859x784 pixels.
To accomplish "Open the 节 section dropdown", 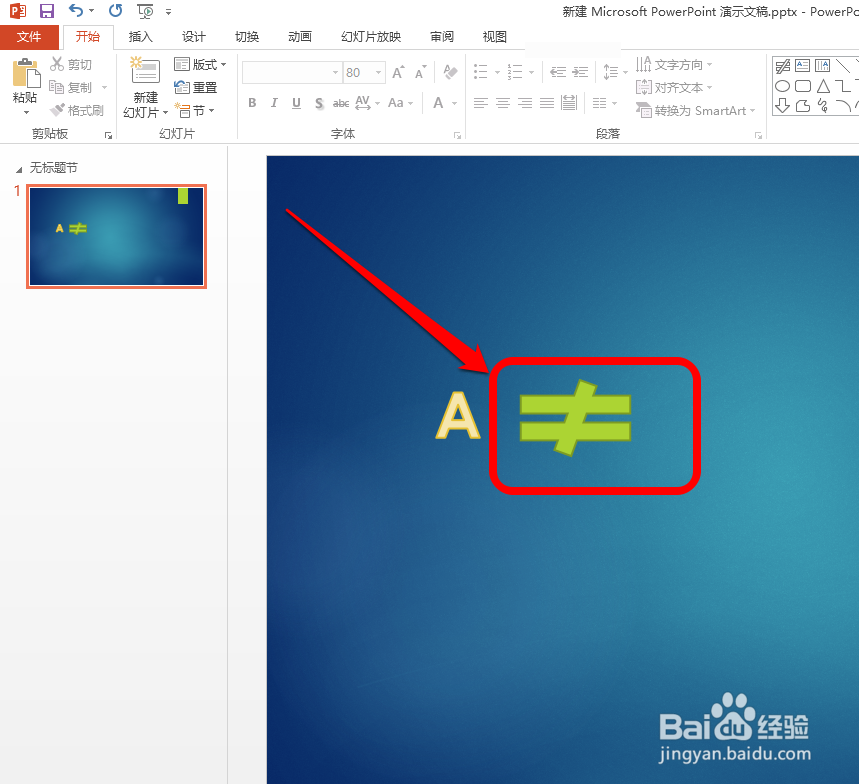I will 194,110.
